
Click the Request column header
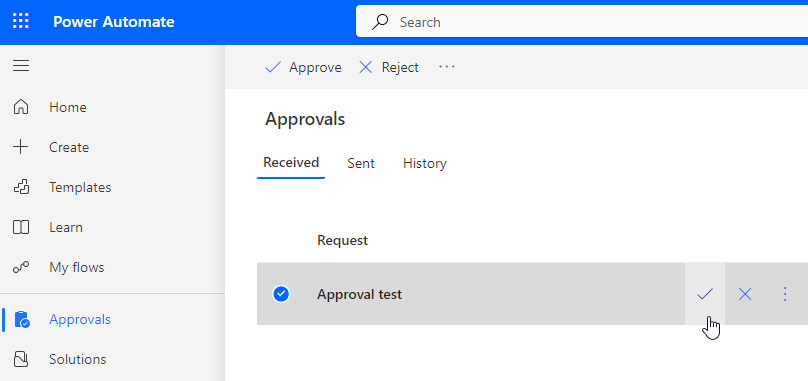point(343,240)
